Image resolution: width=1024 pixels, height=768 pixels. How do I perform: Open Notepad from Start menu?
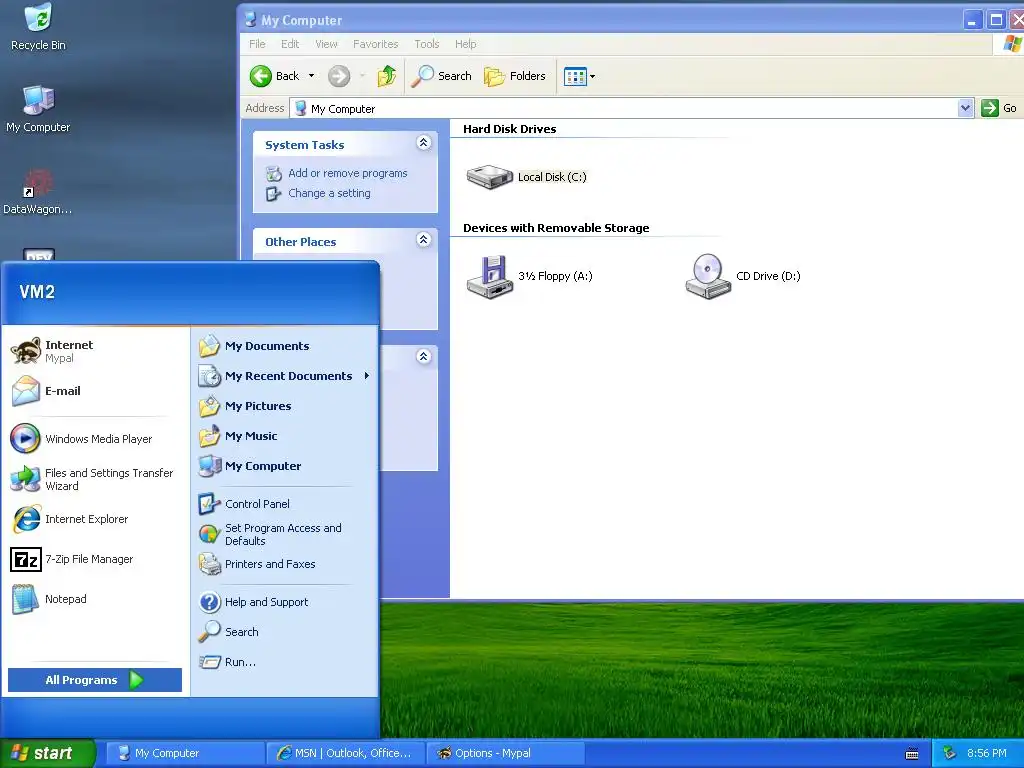(x=95, y=600)
